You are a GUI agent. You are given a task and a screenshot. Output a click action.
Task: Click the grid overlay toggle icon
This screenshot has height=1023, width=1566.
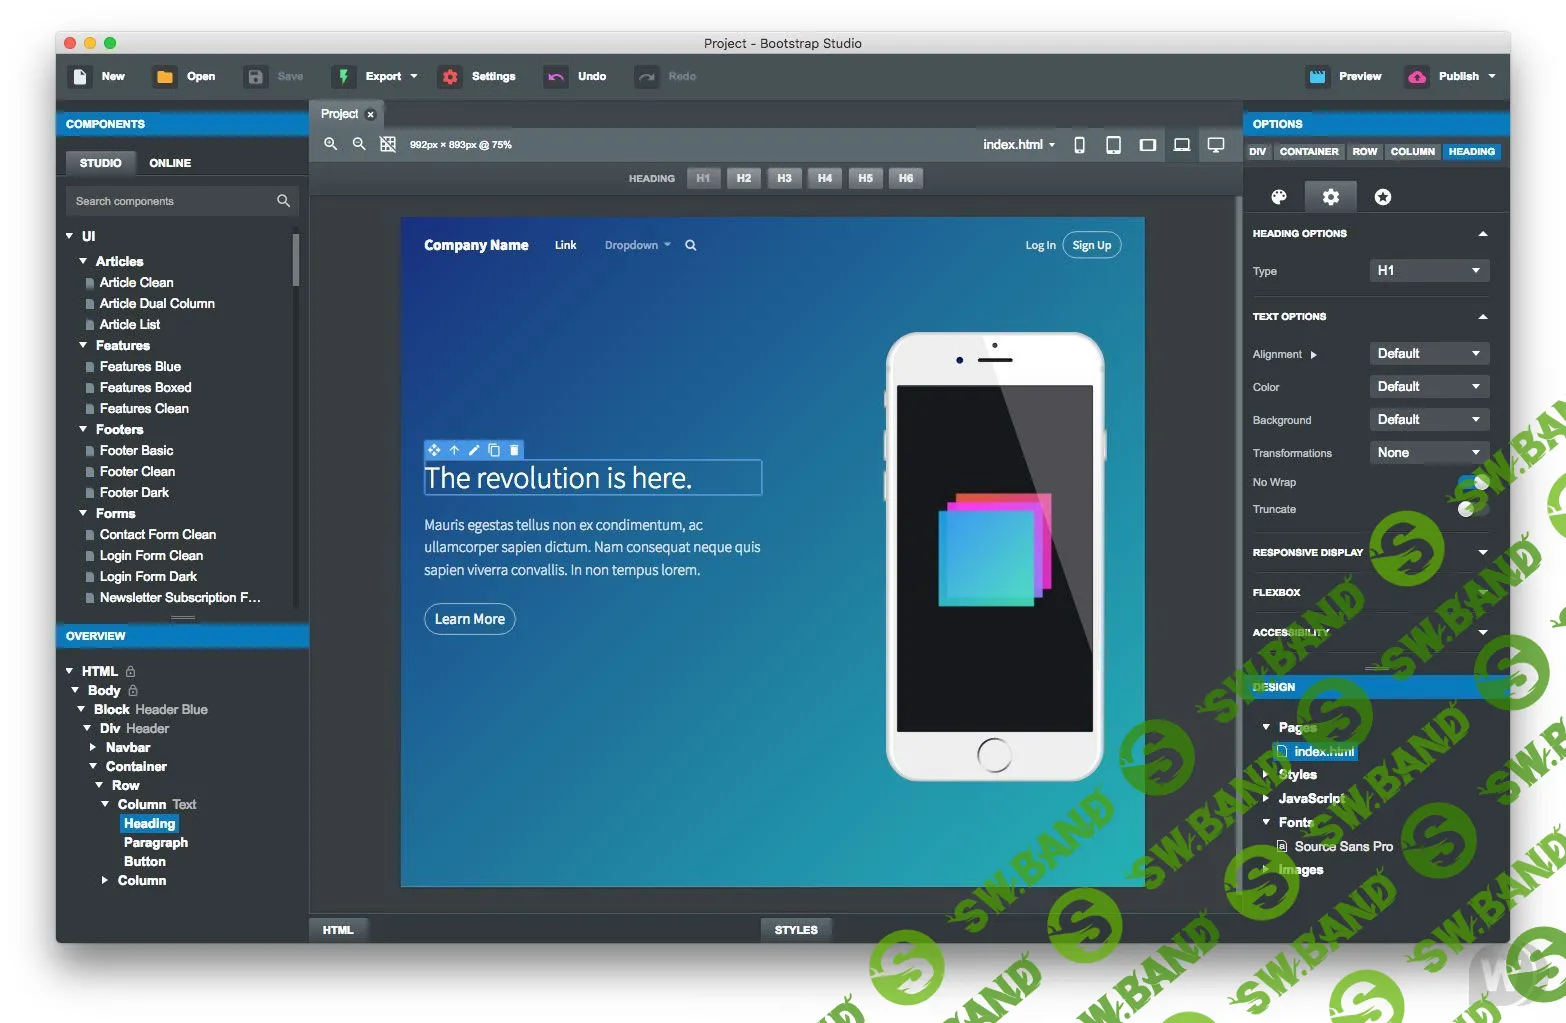[x=388, y=144]
